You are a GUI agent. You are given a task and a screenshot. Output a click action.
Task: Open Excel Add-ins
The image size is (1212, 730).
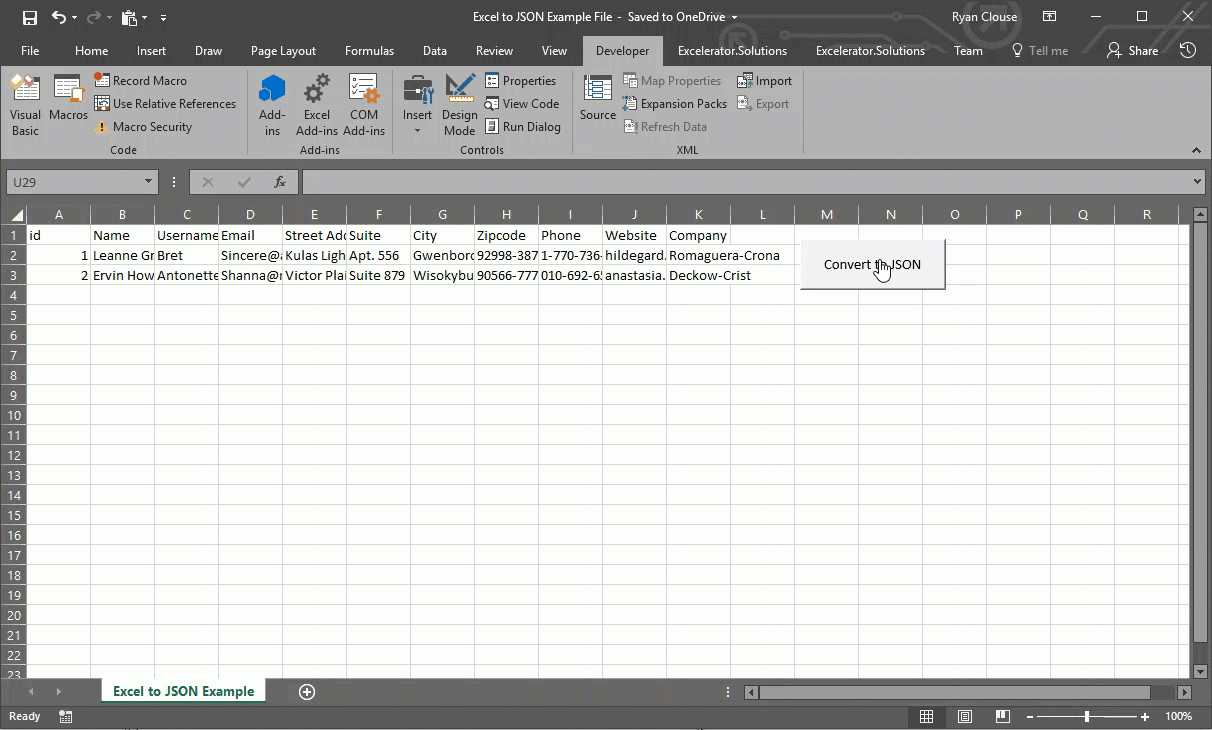point(317,104)
